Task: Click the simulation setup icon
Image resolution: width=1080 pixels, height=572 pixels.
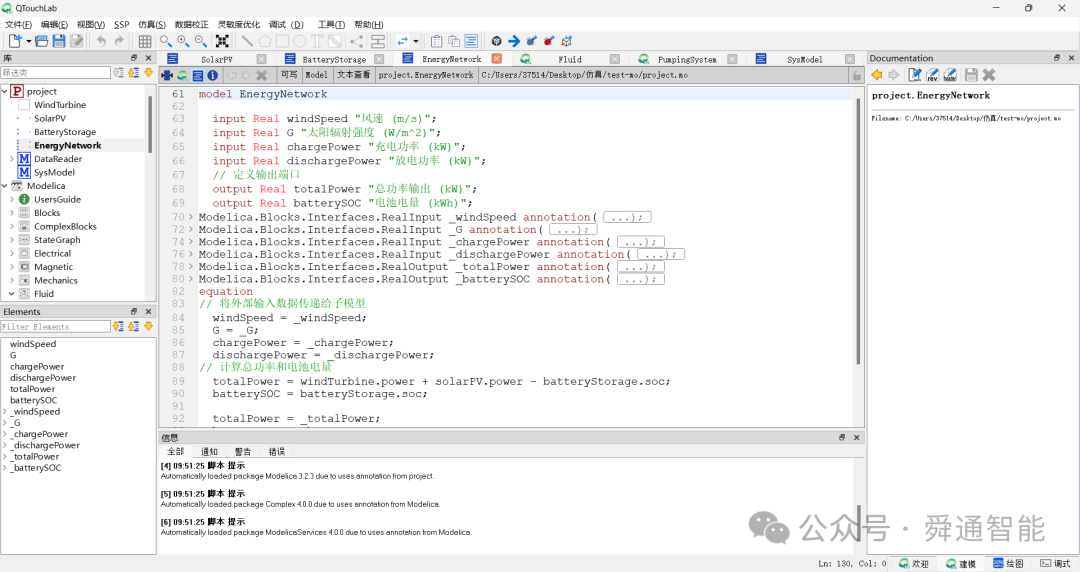Action: [531, 41]
